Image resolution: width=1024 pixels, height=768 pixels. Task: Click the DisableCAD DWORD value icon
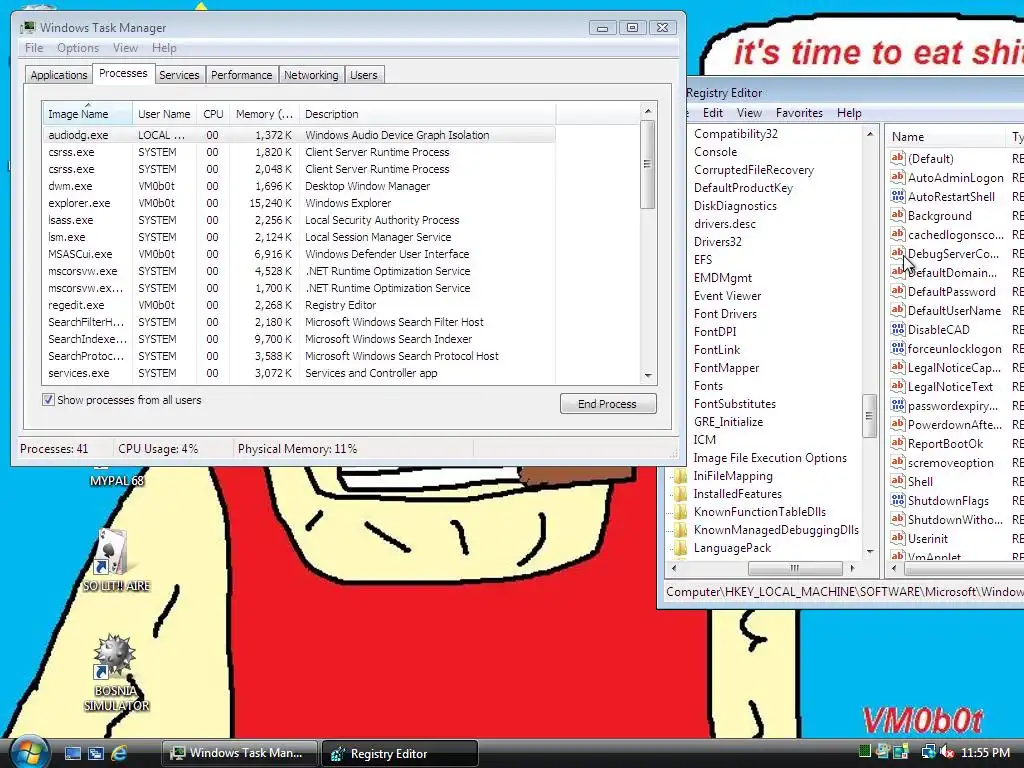(898, 329)
